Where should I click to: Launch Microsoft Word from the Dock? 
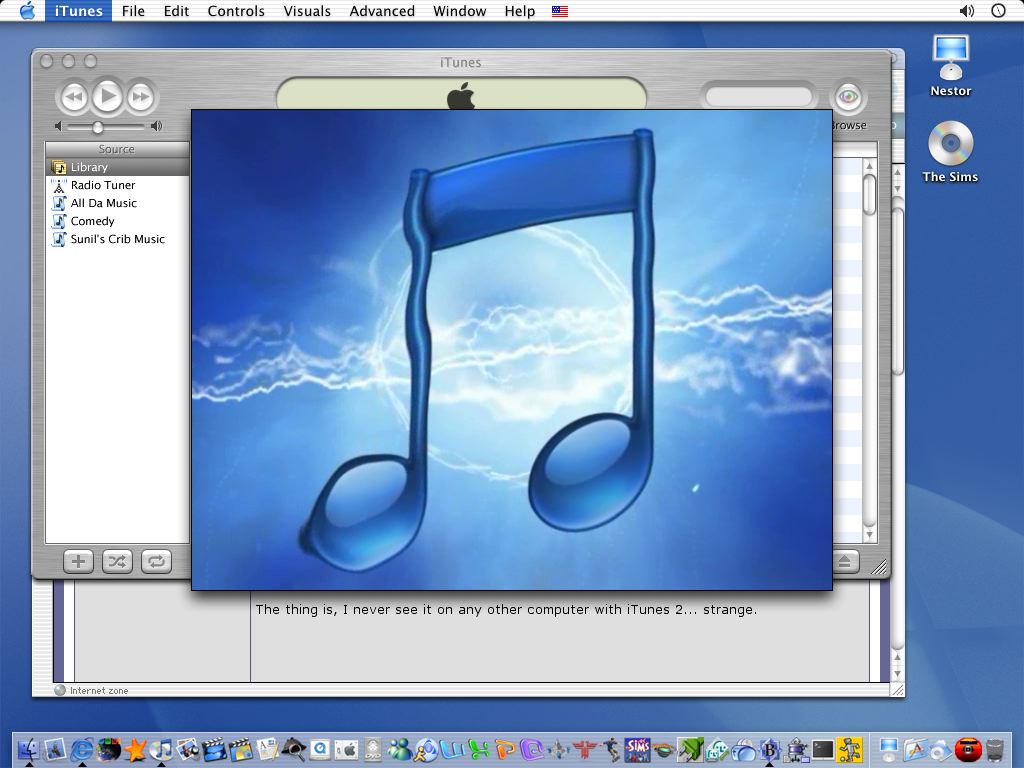[x=453, y=750]
